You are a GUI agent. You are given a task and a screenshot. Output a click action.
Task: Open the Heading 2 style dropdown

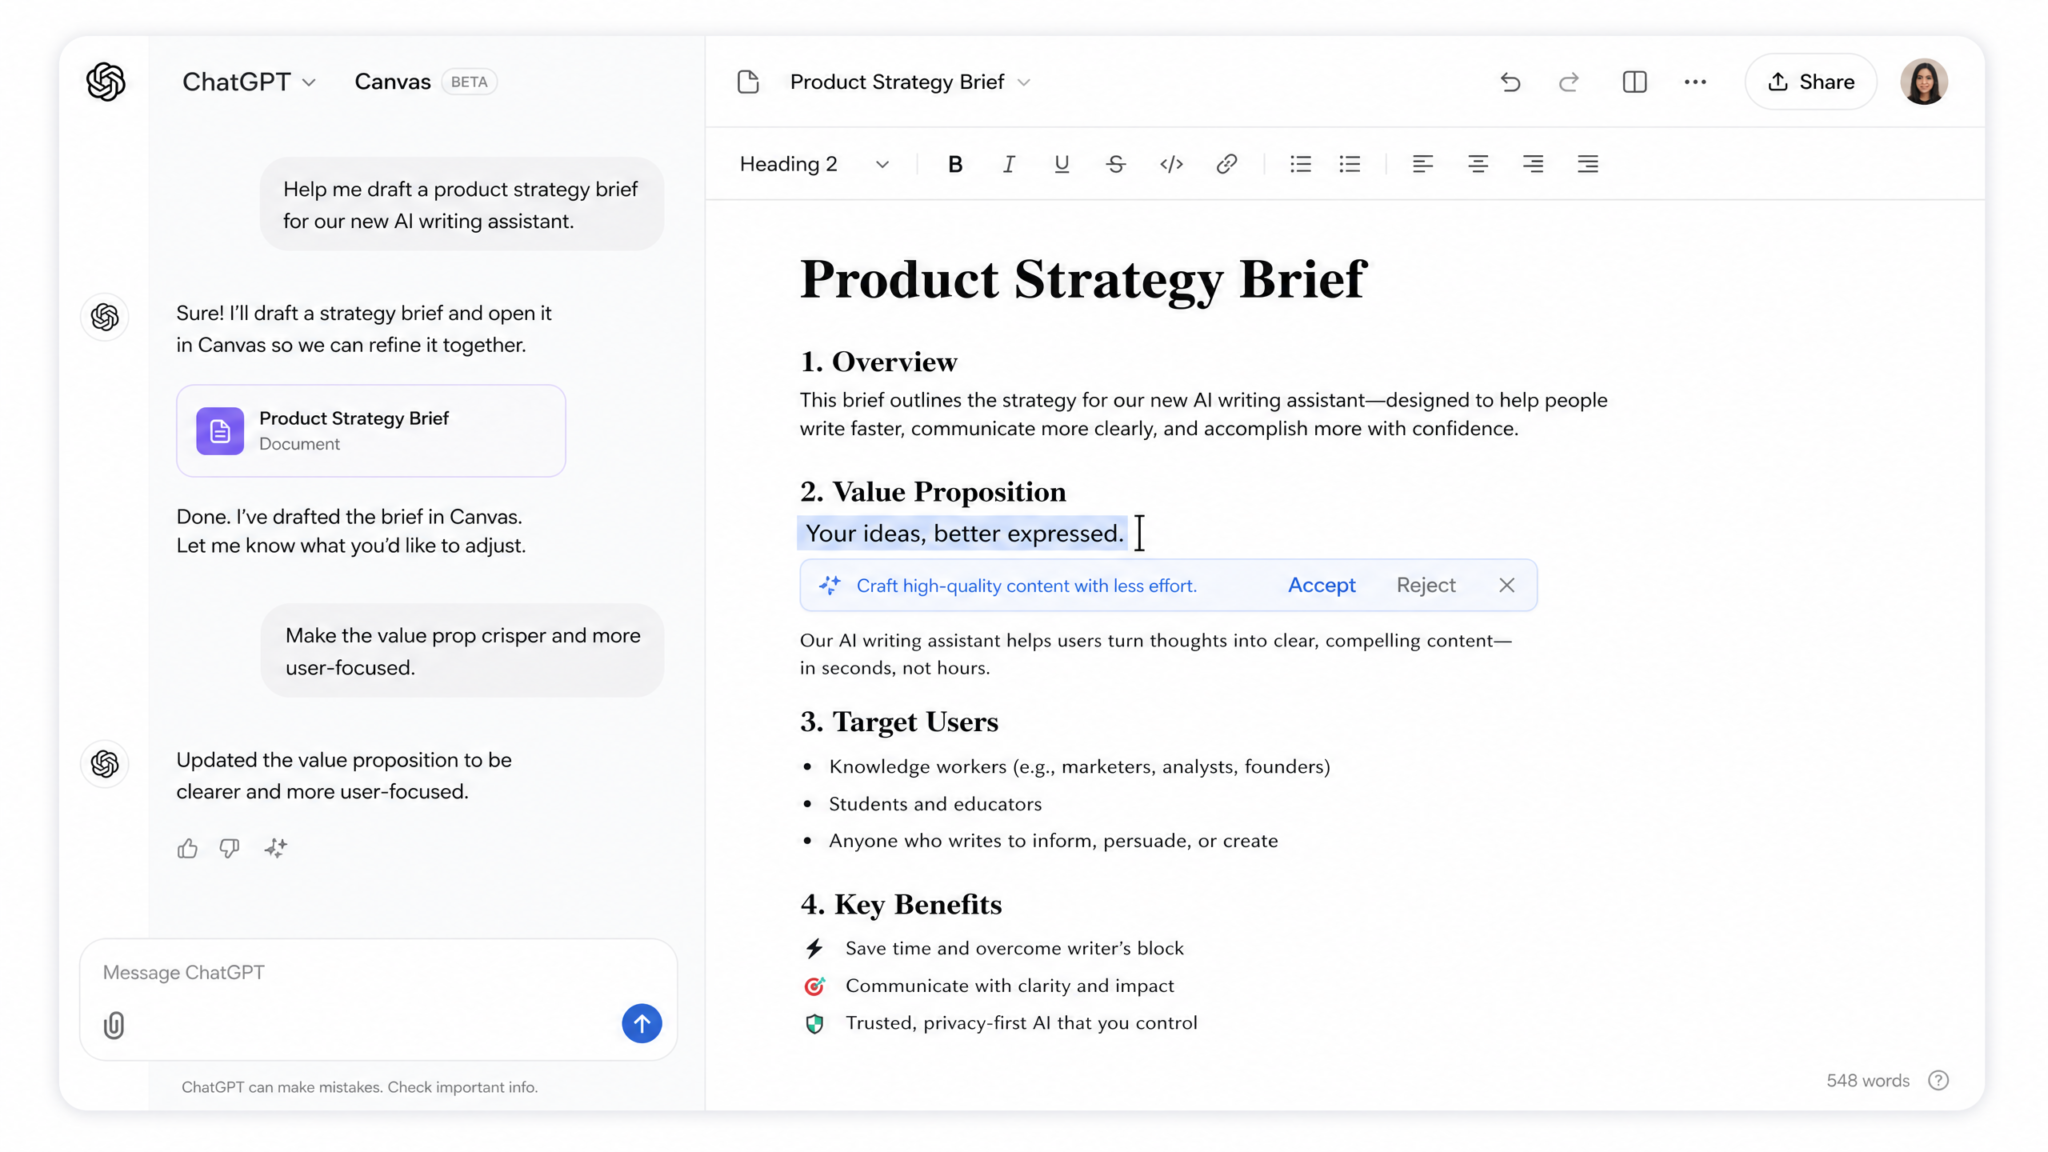pyautogui.click(x=814, y=164)
